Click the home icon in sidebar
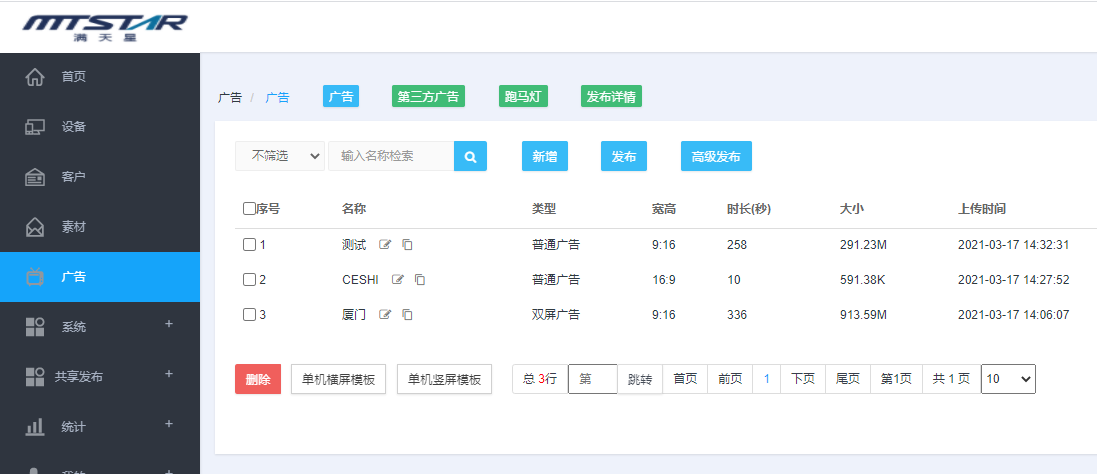This screenshot has width=1097, height=474. point(35,77)
